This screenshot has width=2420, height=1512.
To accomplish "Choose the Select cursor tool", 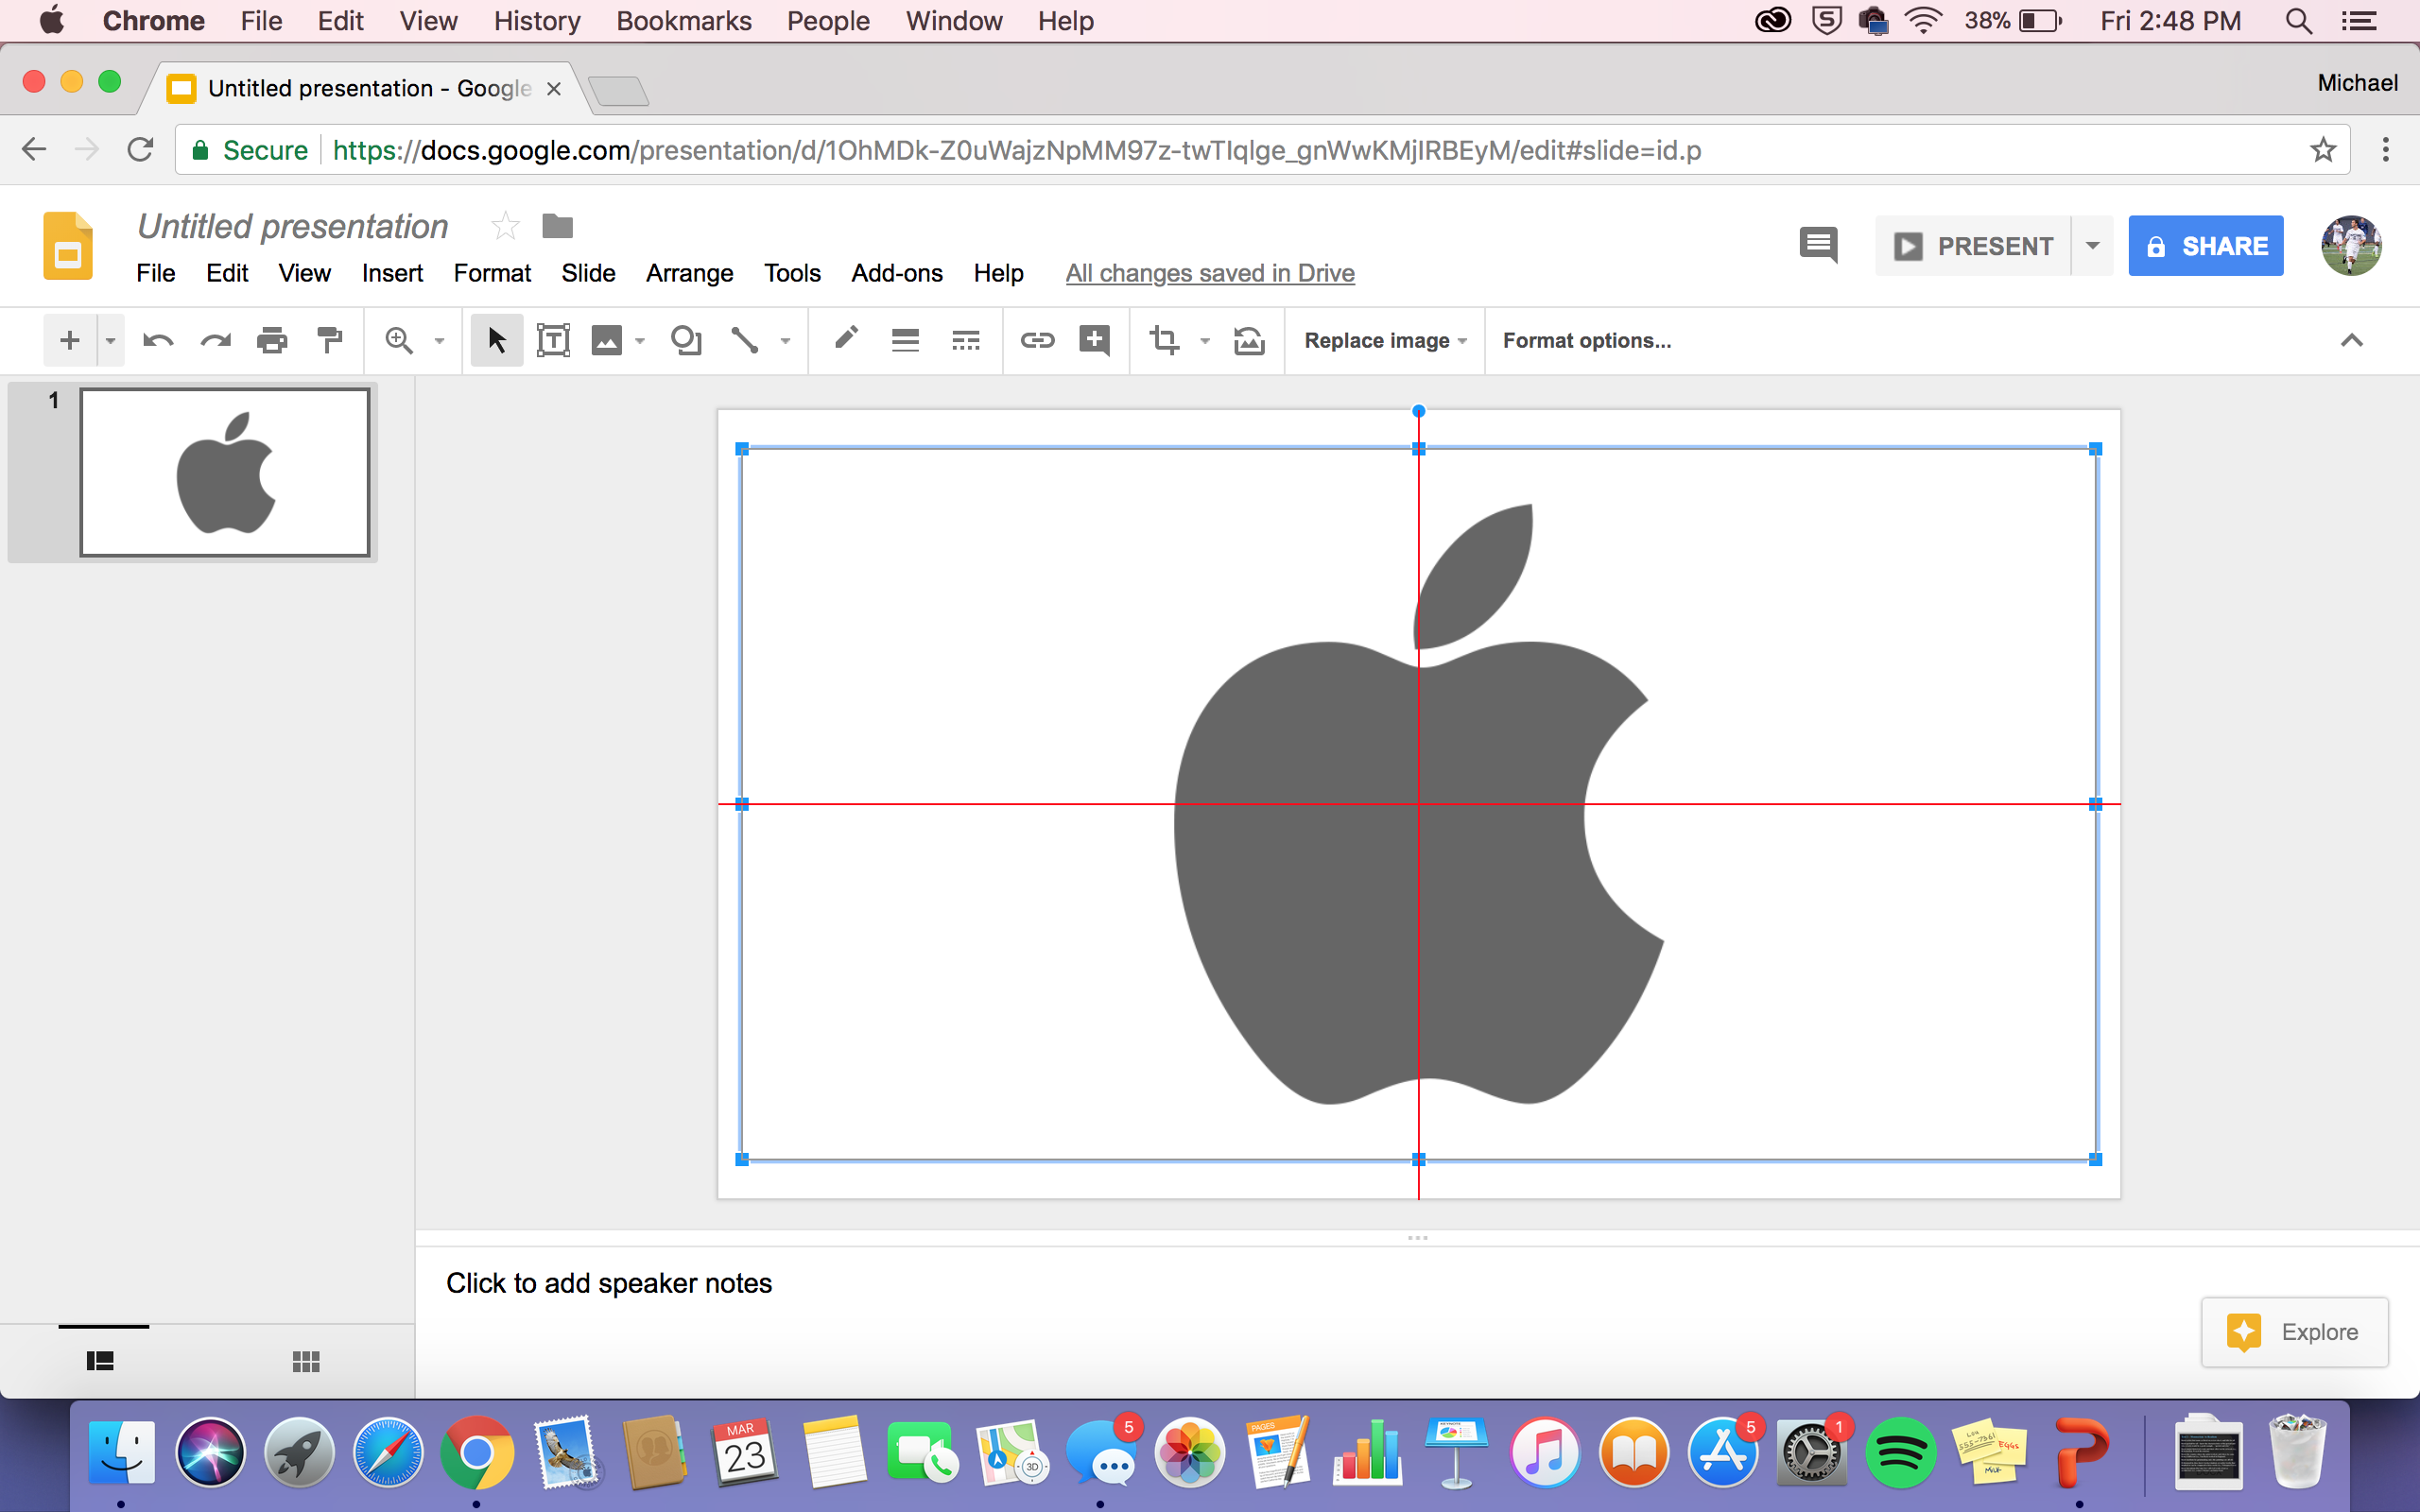I will pyautogui.click(x=497, y=341).
